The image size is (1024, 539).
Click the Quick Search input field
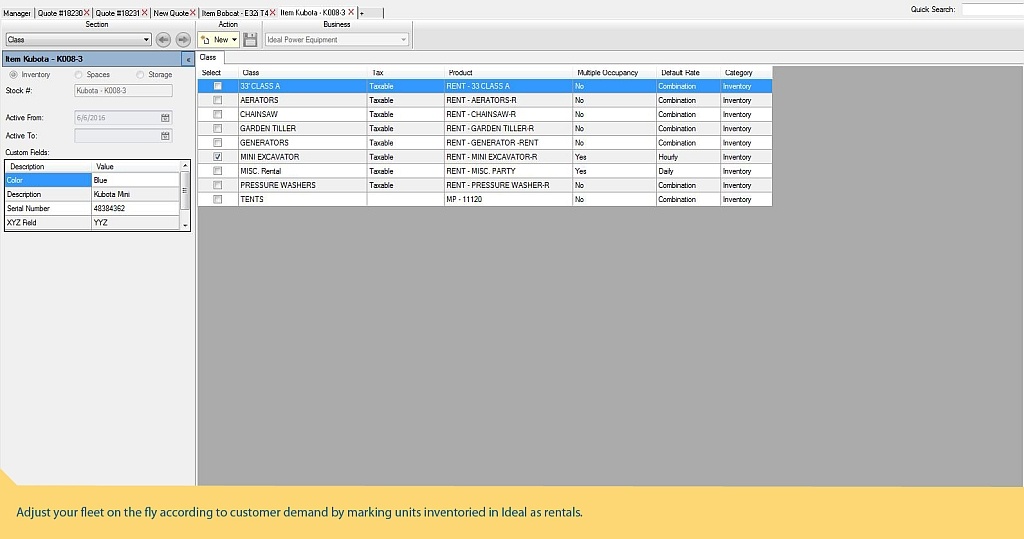click(992, 9)
